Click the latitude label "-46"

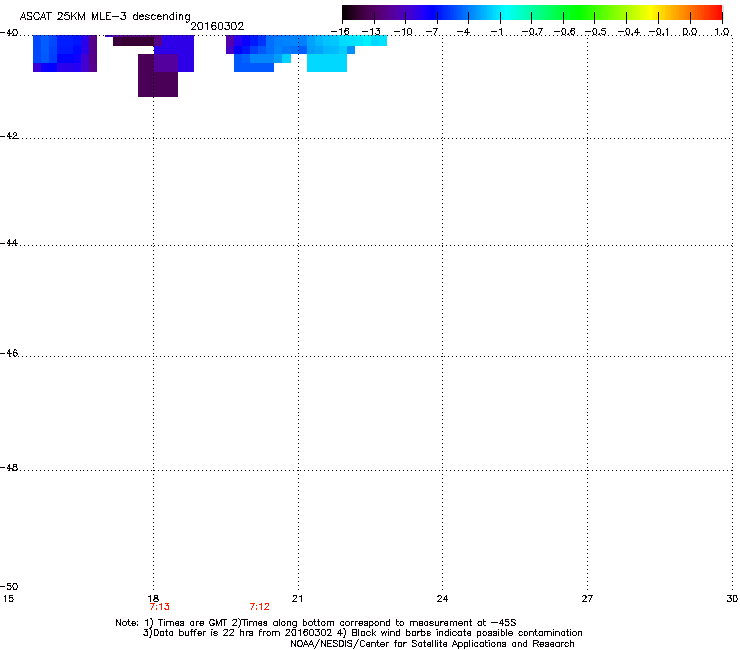coord(9,353)
